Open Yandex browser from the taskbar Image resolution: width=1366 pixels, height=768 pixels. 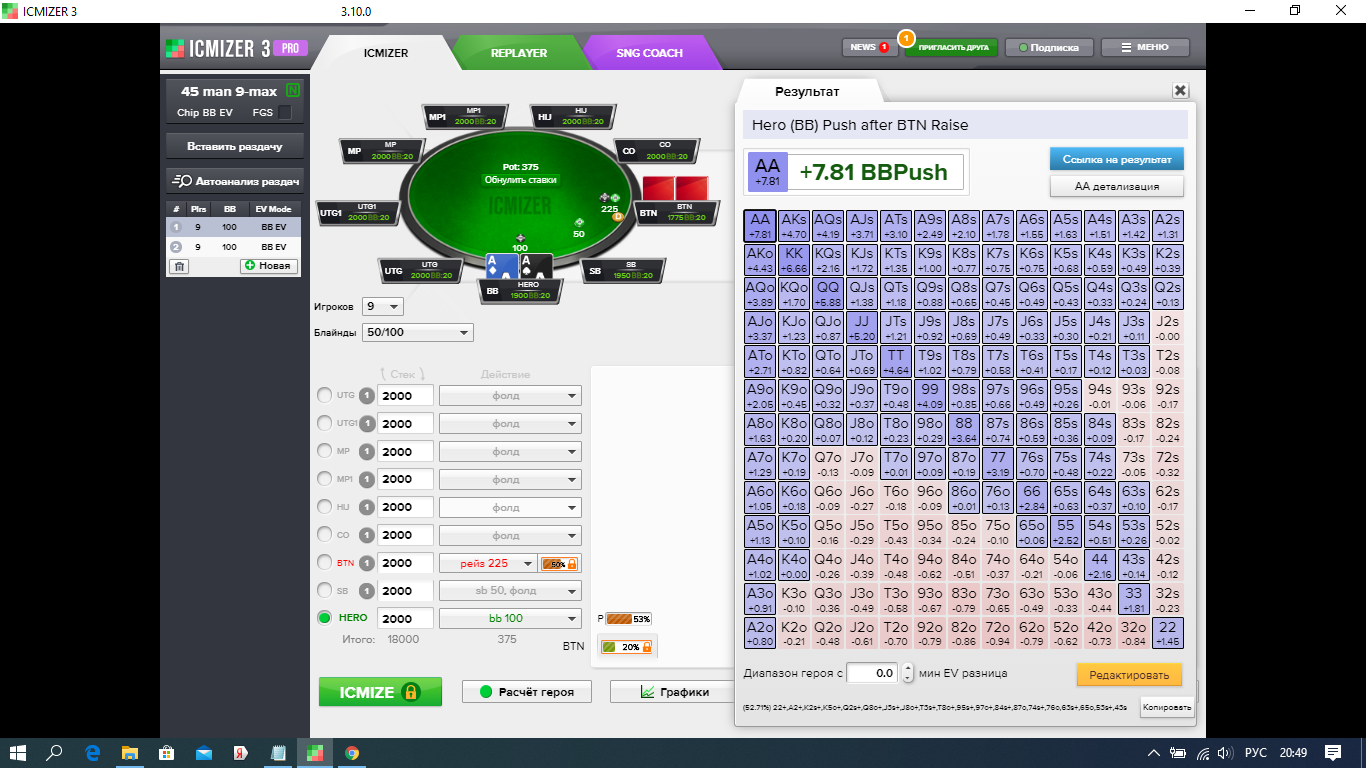point(241,753)
